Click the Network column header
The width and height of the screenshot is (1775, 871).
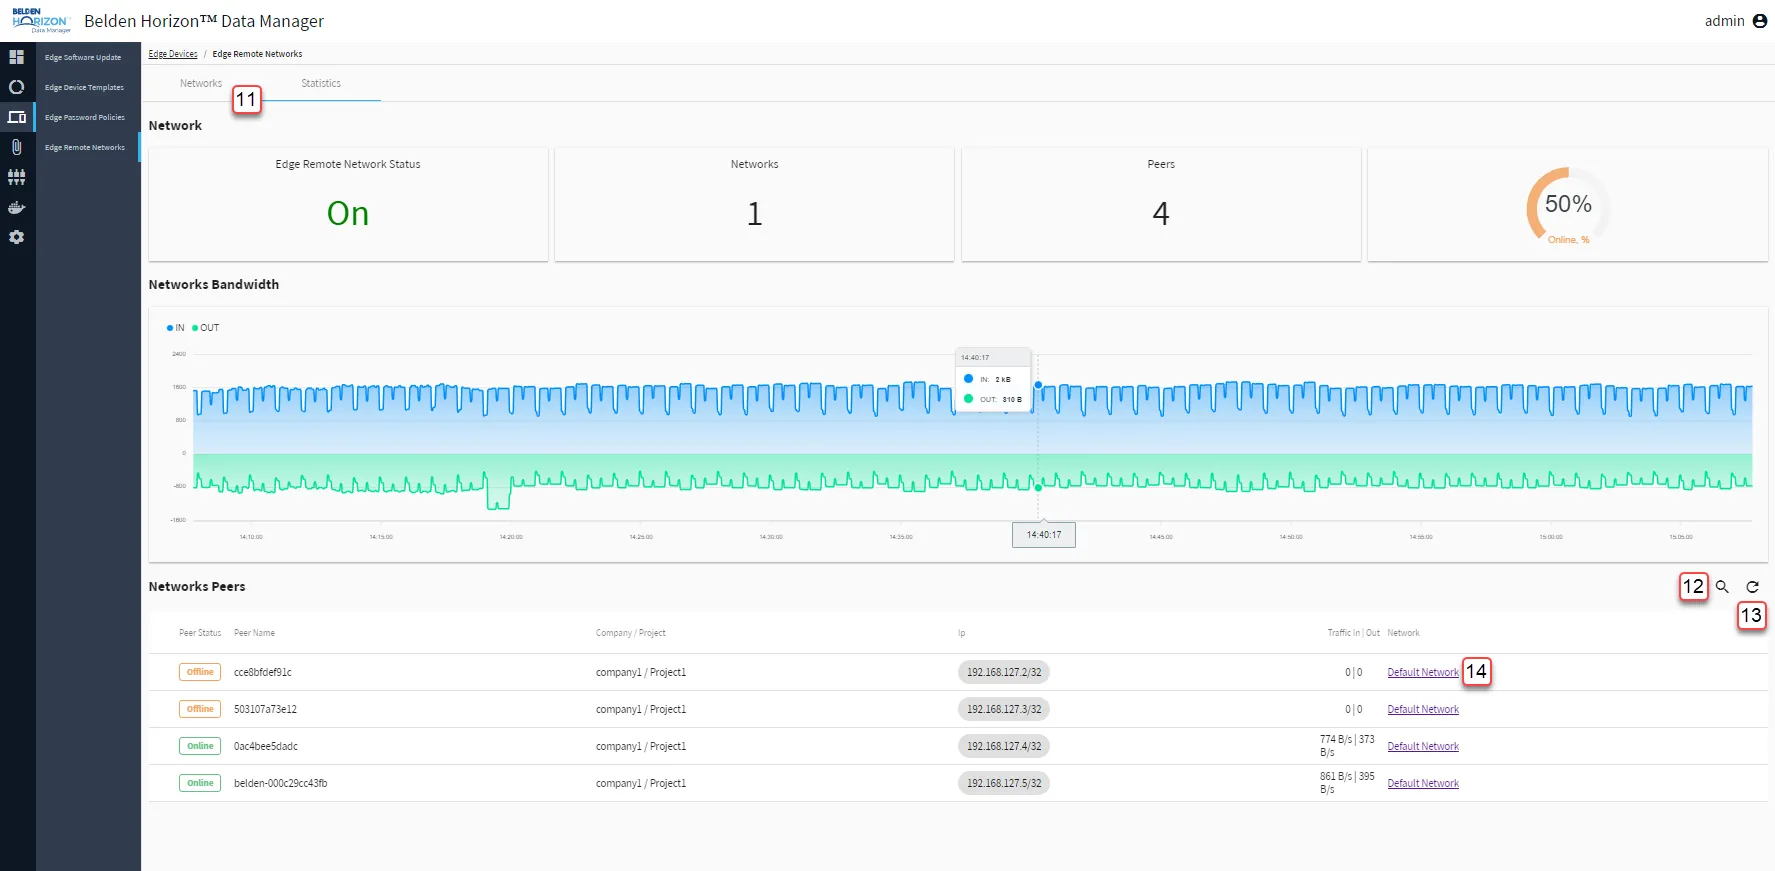(1403, 633)
